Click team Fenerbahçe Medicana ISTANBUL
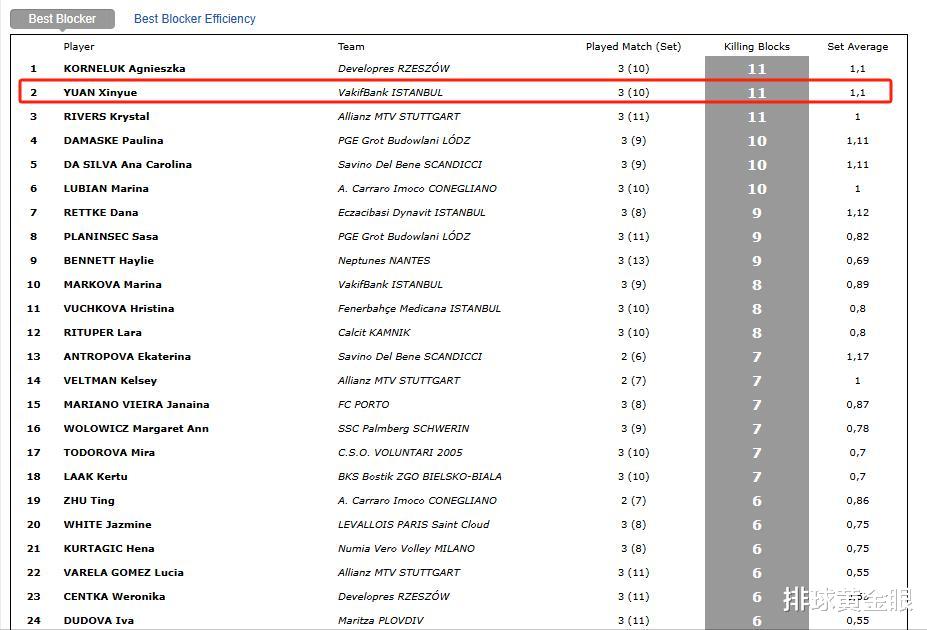This screenshot has width=927, height=630. pyautogui.click(x=419, y=308)
